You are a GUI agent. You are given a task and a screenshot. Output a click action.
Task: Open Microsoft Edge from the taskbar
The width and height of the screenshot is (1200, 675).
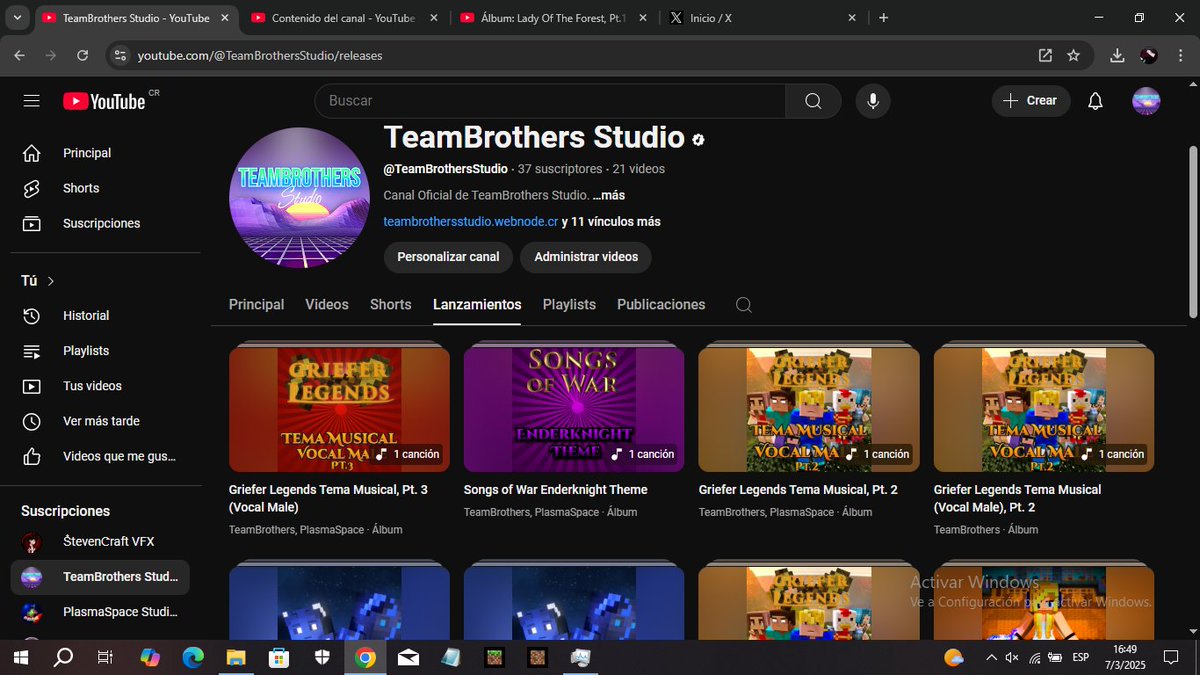193,657
